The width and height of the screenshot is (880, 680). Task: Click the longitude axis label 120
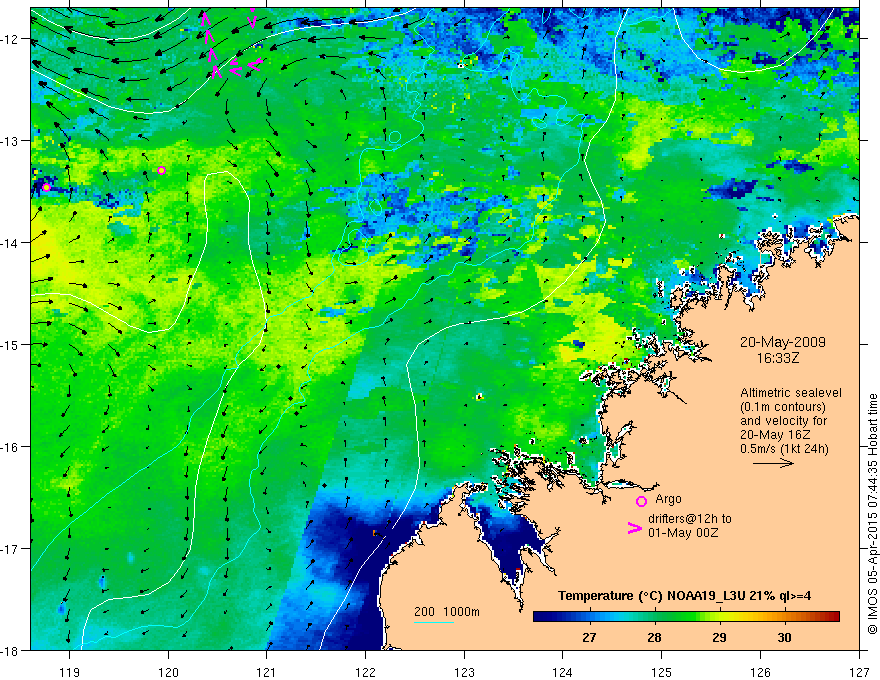point(168,672)
